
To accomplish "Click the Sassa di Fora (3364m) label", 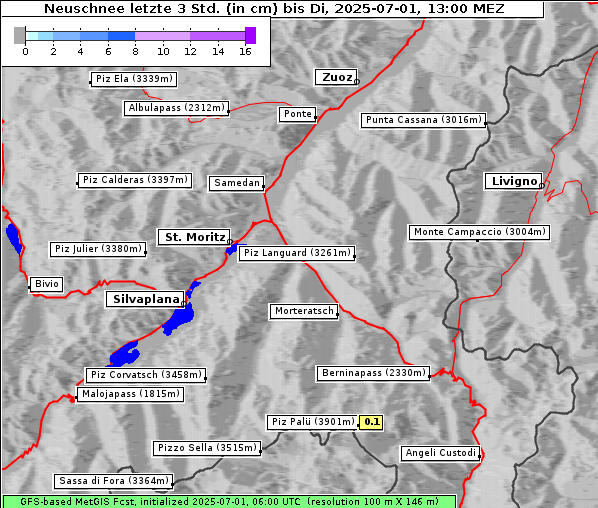I will coord(114,481).
